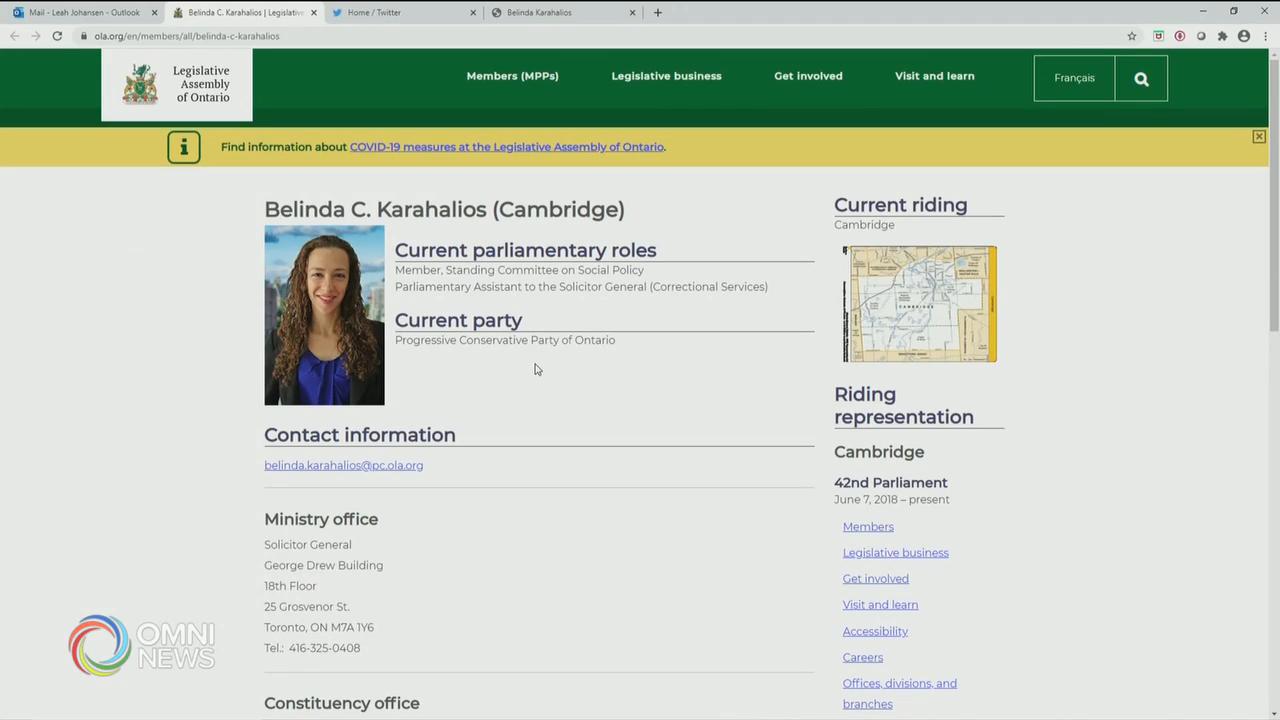Close the yellow COVID-19 notice banner

pyautogui.click(x=1259, y=137)
